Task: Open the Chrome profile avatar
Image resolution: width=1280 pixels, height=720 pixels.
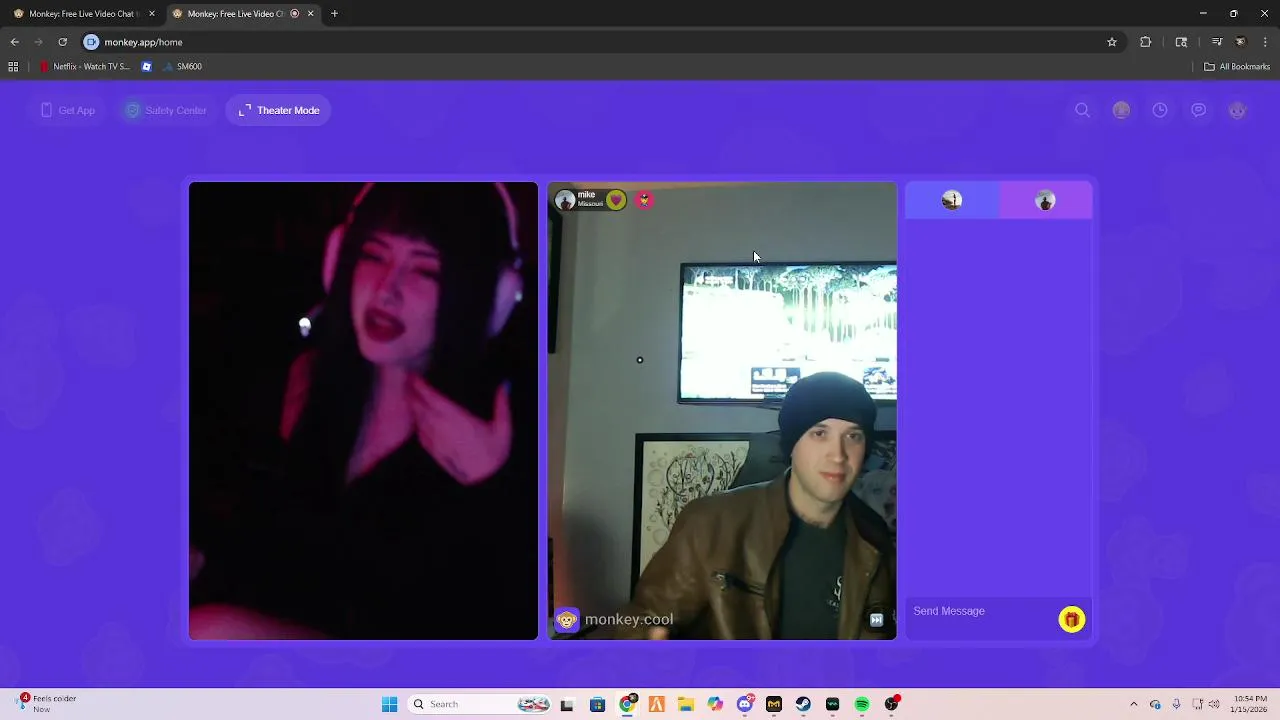Action: point(1241,42)
